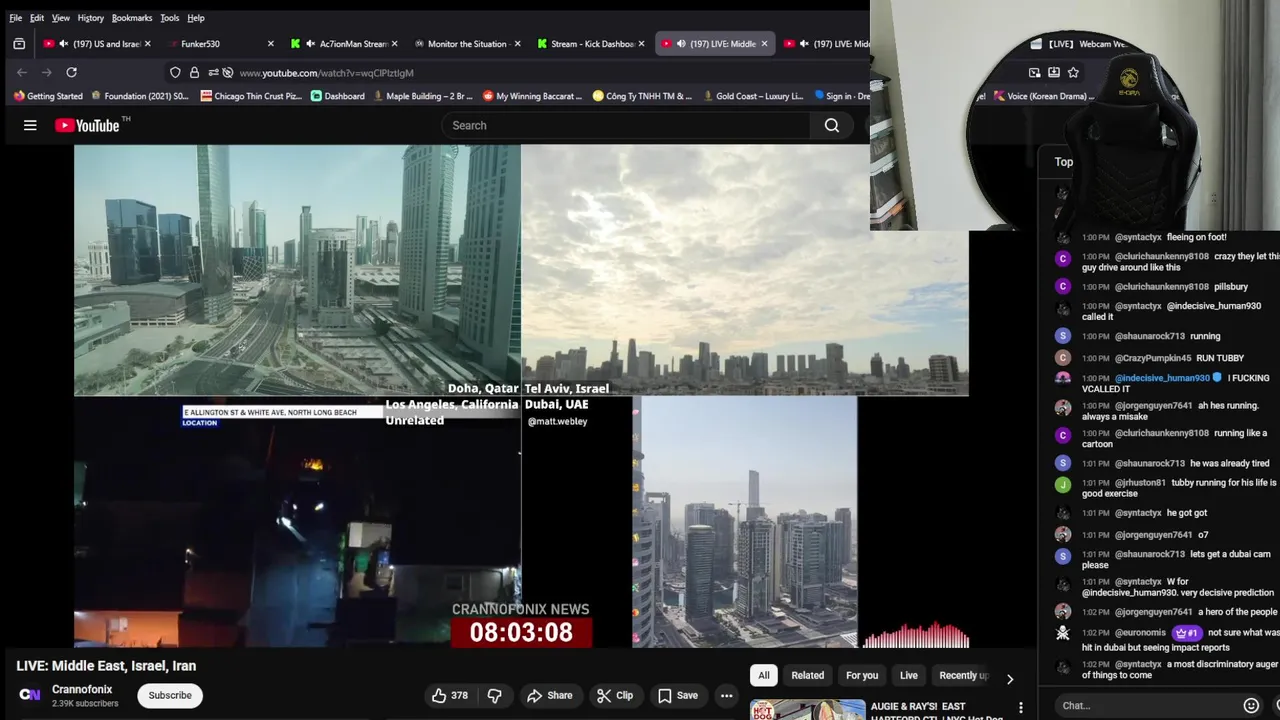This screenshot has width=1280, height=720.
Task: Open the Edit menu
Action: pos(36,18)
